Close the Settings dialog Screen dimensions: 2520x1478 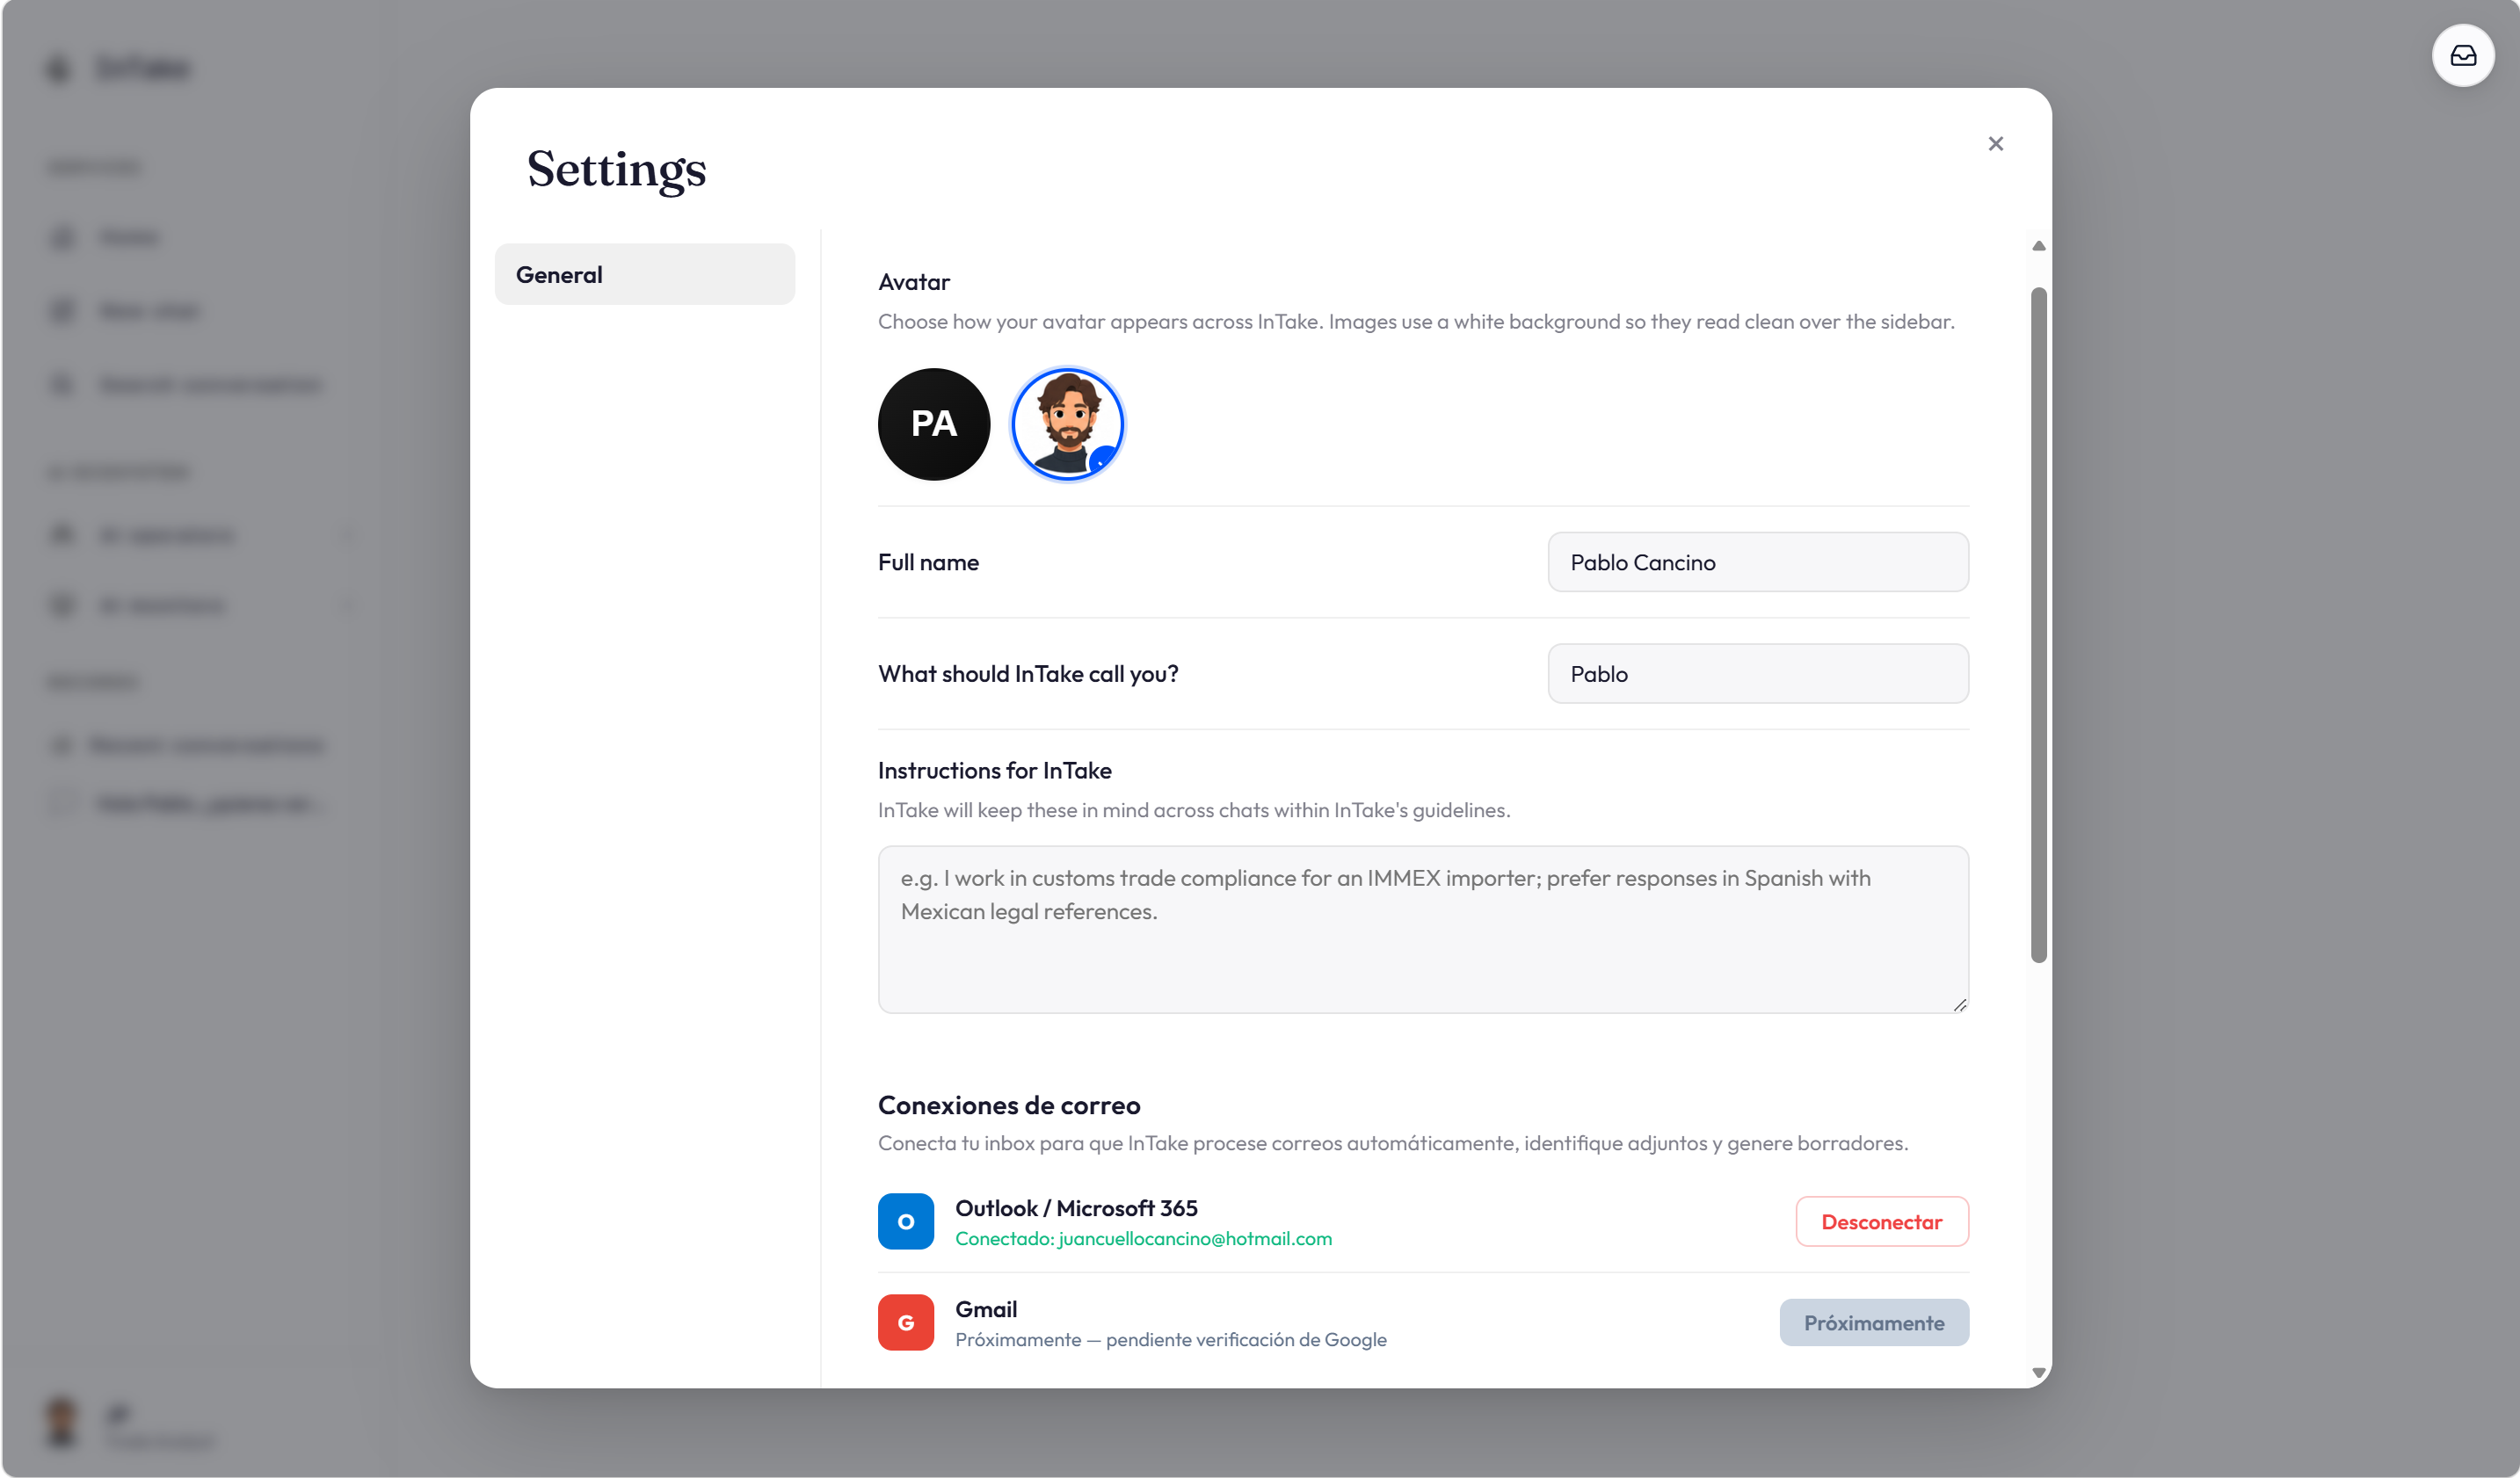tap(1995, 144)
